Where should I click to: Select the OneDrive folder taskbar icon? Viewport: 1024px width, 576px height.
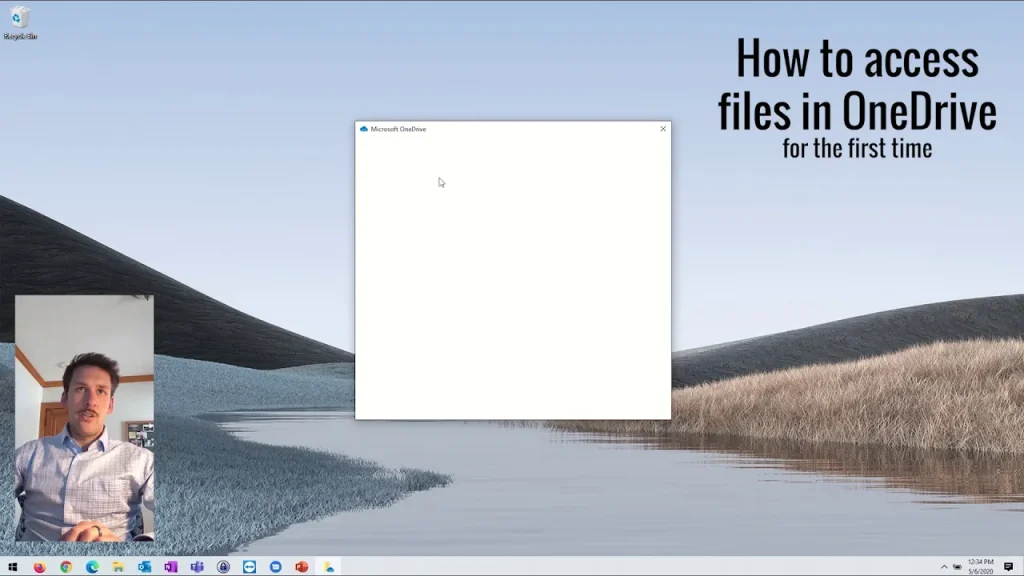[x=328, y=567]
